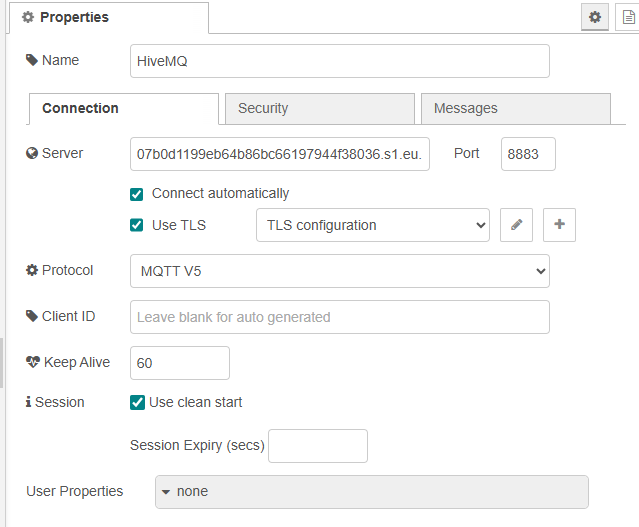Open the description document icon
639x527 pixels.
pyautogui.click(x=628, y=17)
